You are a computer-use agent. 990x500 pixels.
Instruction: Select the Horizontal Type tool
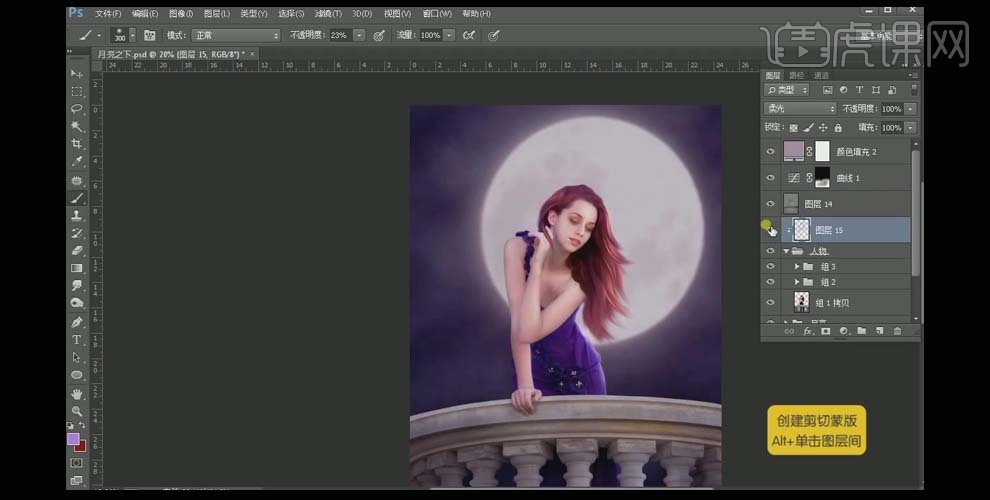77,340
